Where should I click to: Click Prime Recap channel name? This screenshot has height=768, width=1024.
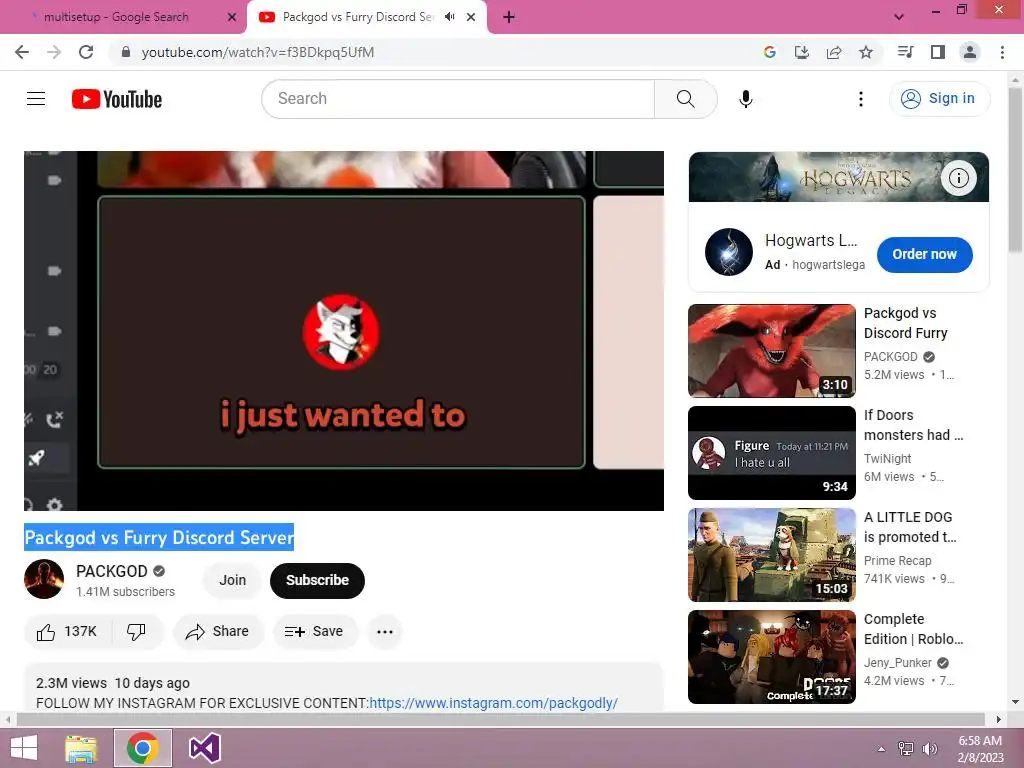(x=897, y=560)
